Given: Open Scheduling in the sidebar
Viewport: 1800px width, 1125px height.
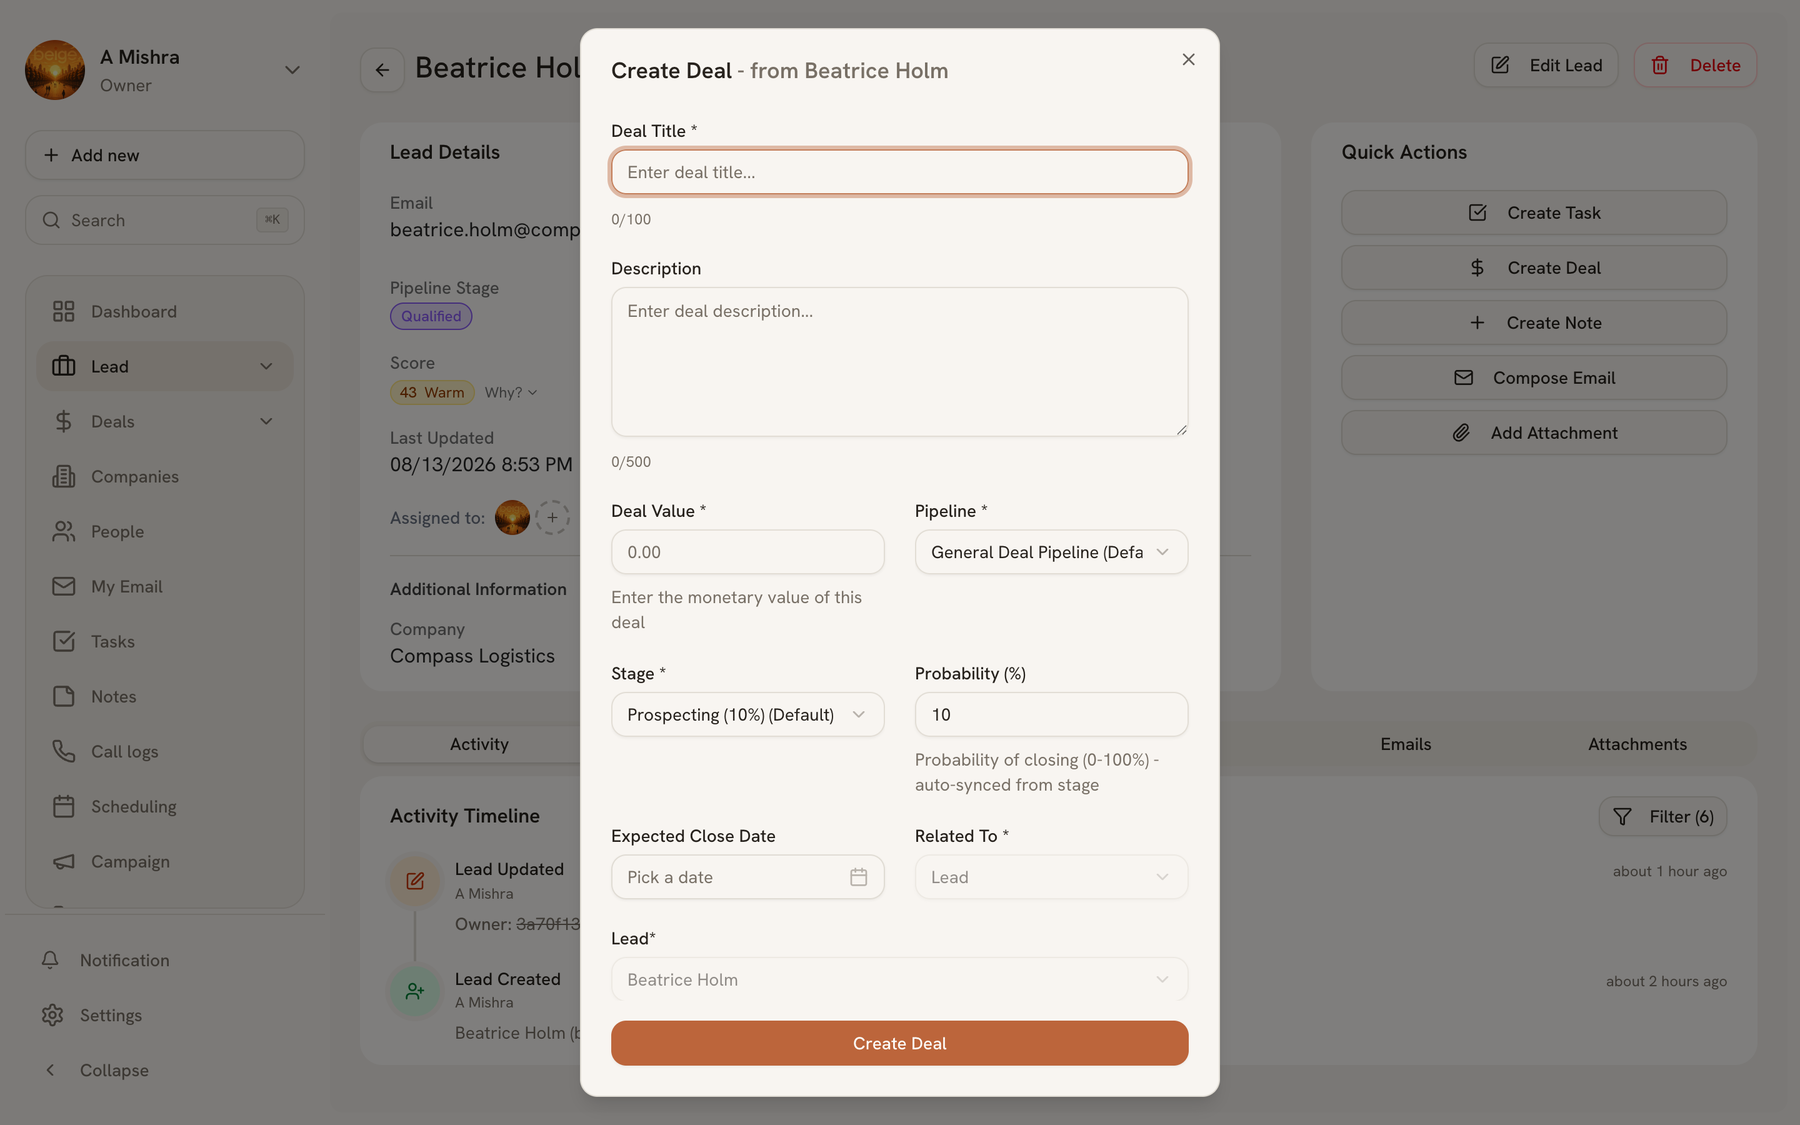Looking at the screenshot, I should tap(165, 807).
